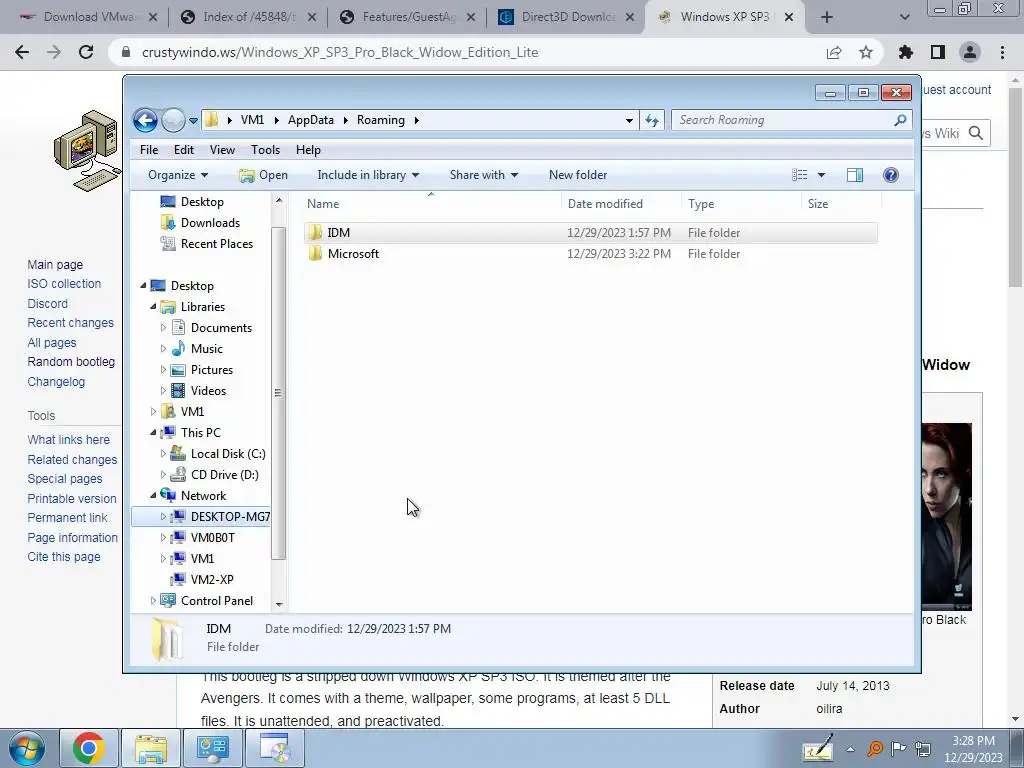Click Microsoft's date 12/29/2023 3:22 PM
The width and height of the screenshot is (1024, 768).
tap(618, 254)
